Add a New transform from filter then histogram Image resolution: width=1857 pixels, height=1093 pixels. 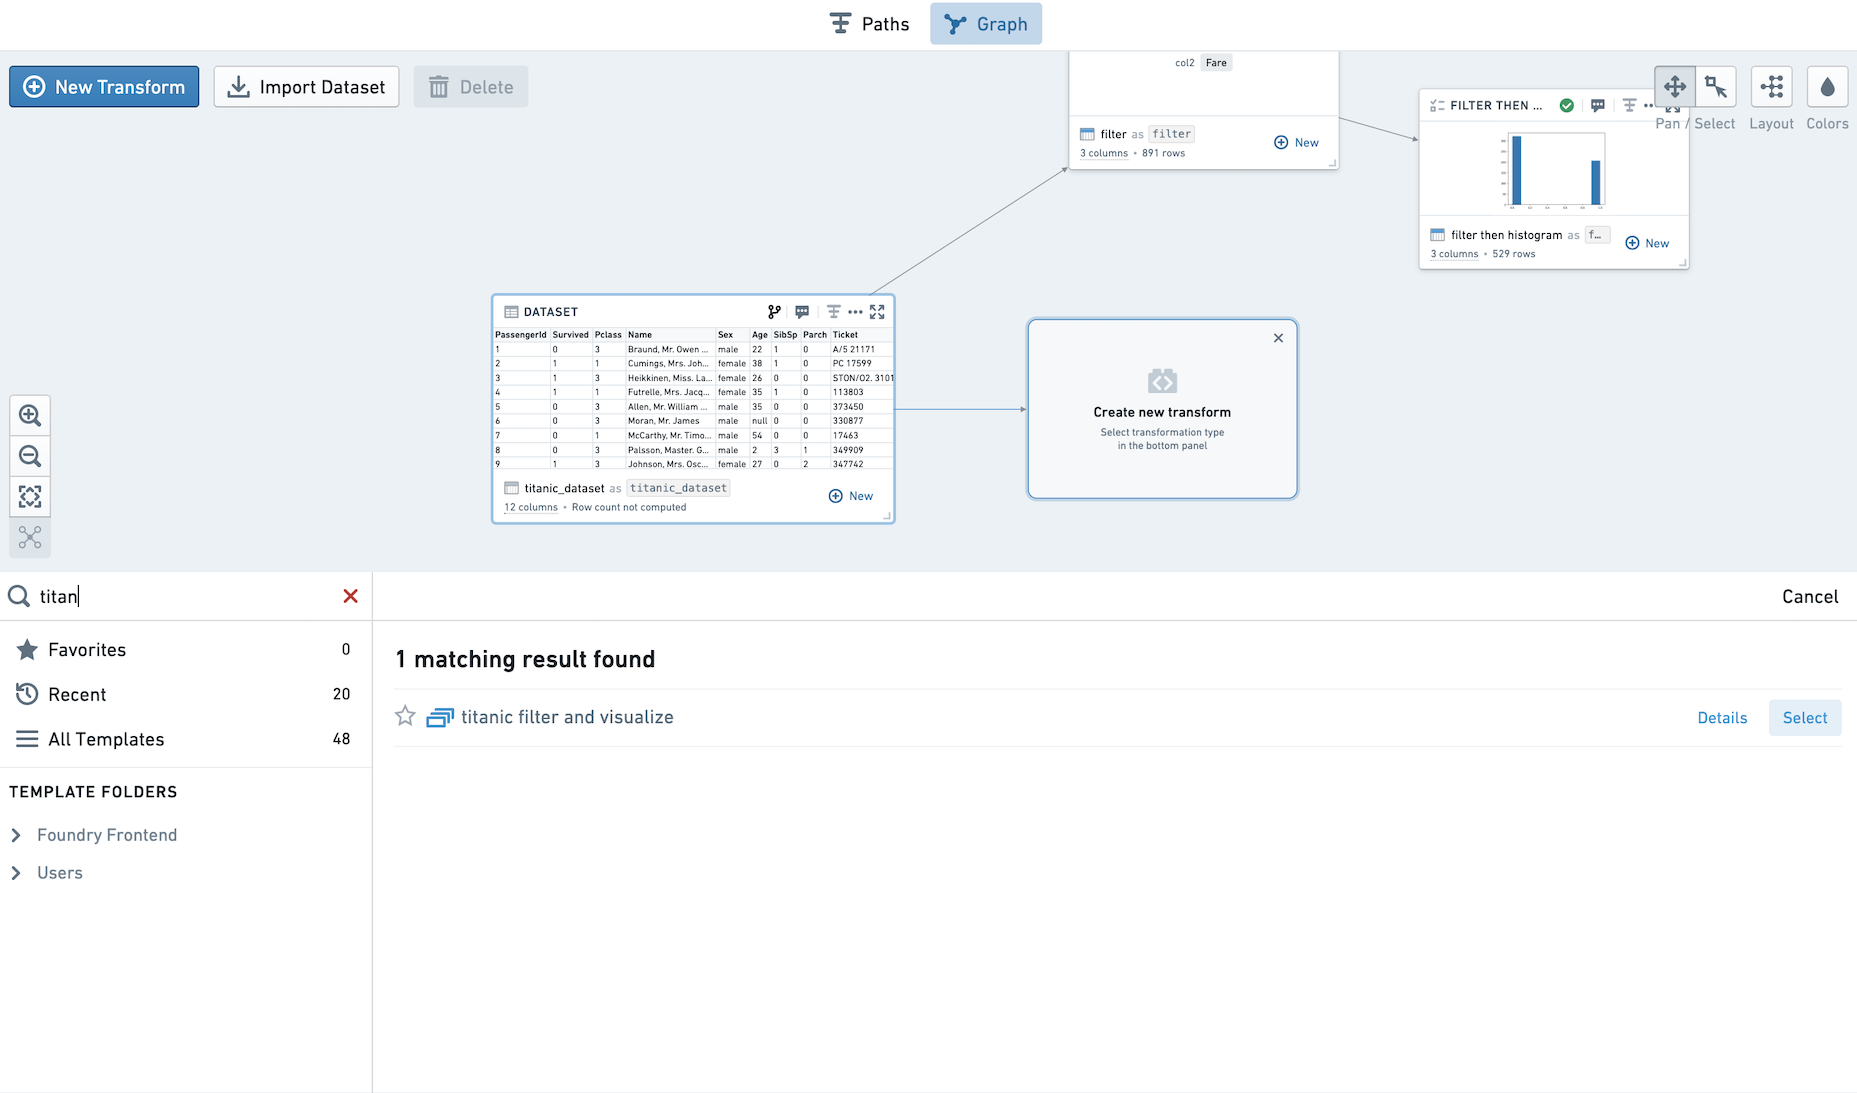[1647, 243]
